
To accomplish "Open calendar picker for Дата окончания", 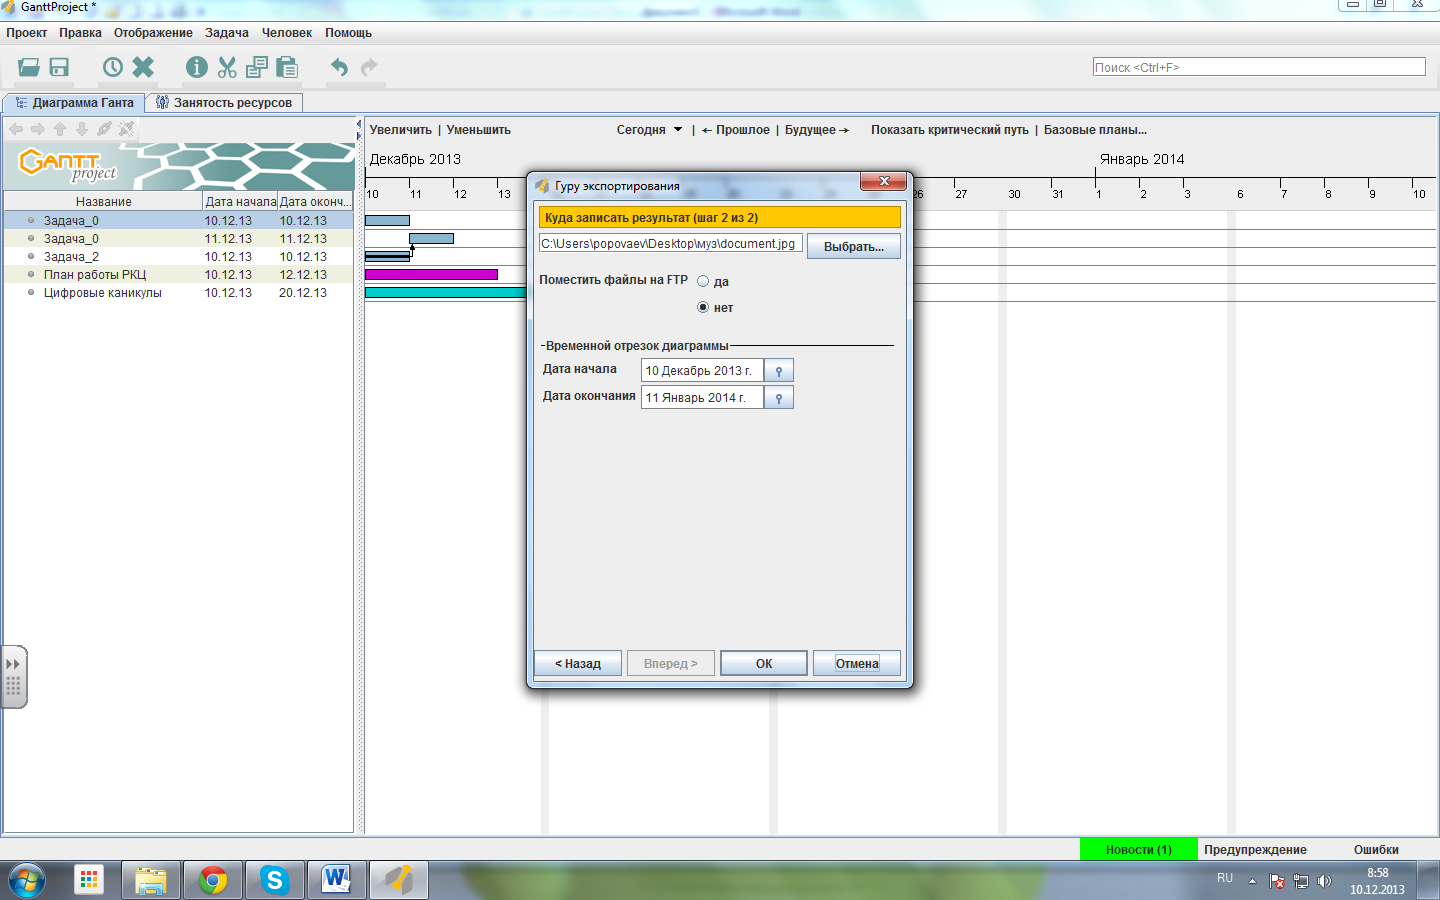I will pyautogui.click(x=779, y=398).
